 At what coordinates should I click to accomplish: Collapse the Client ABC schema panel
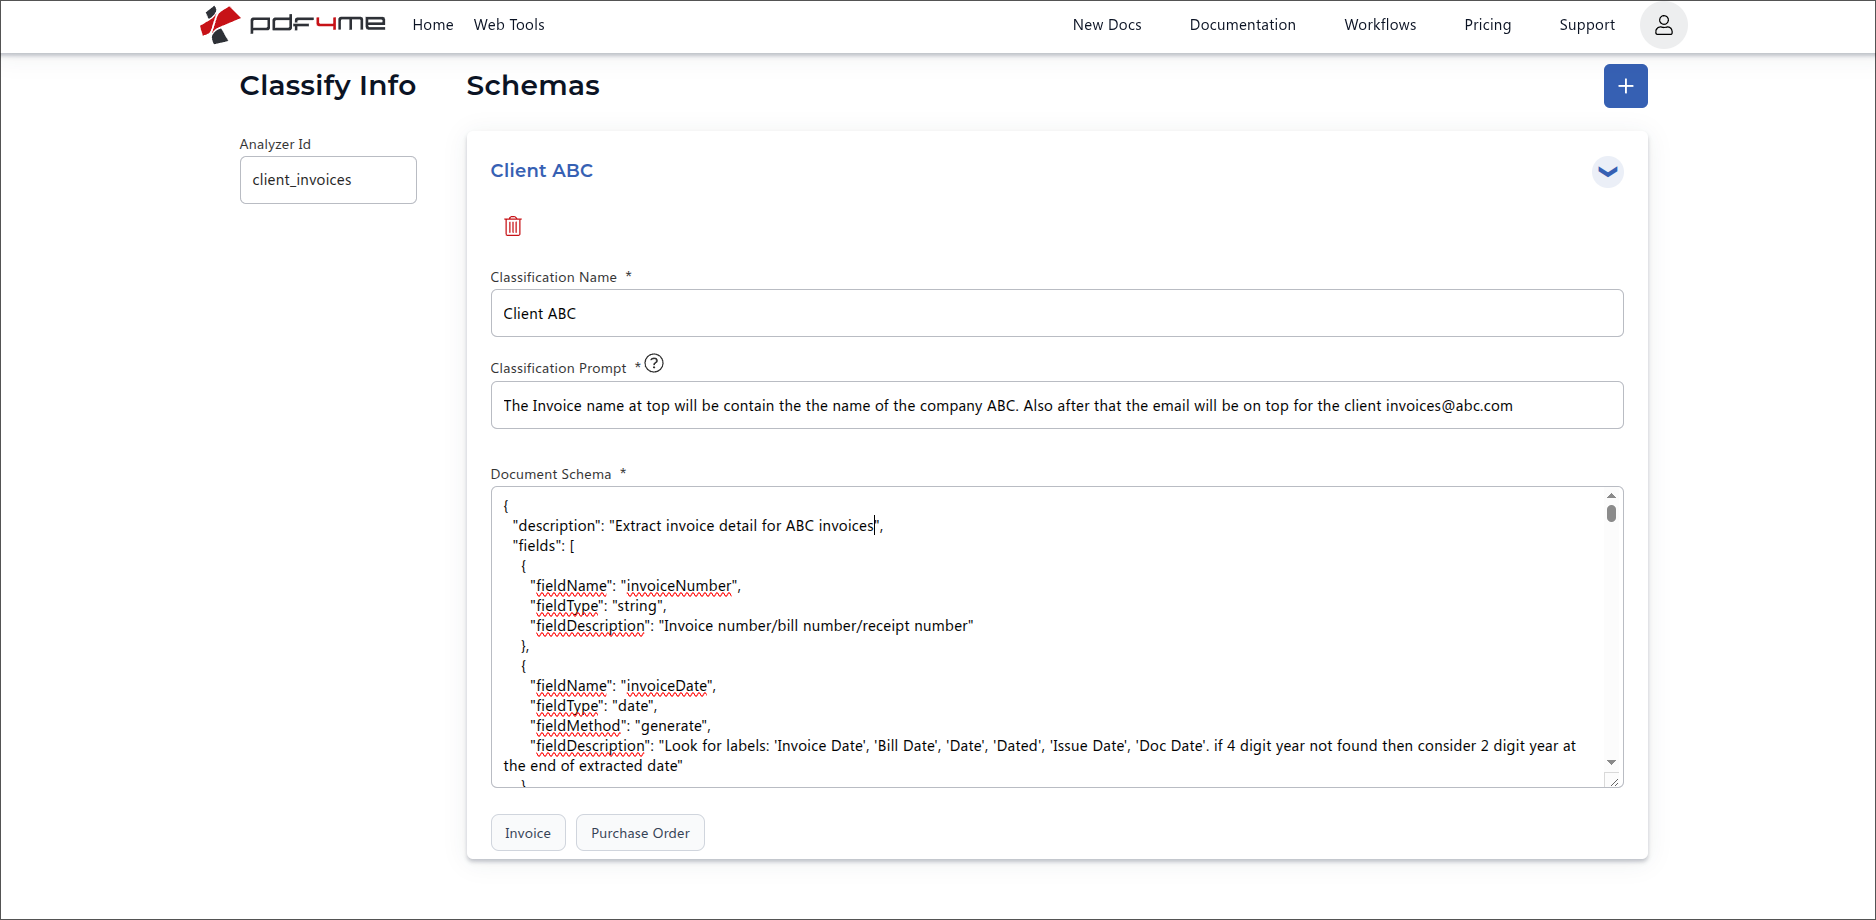1607,171
